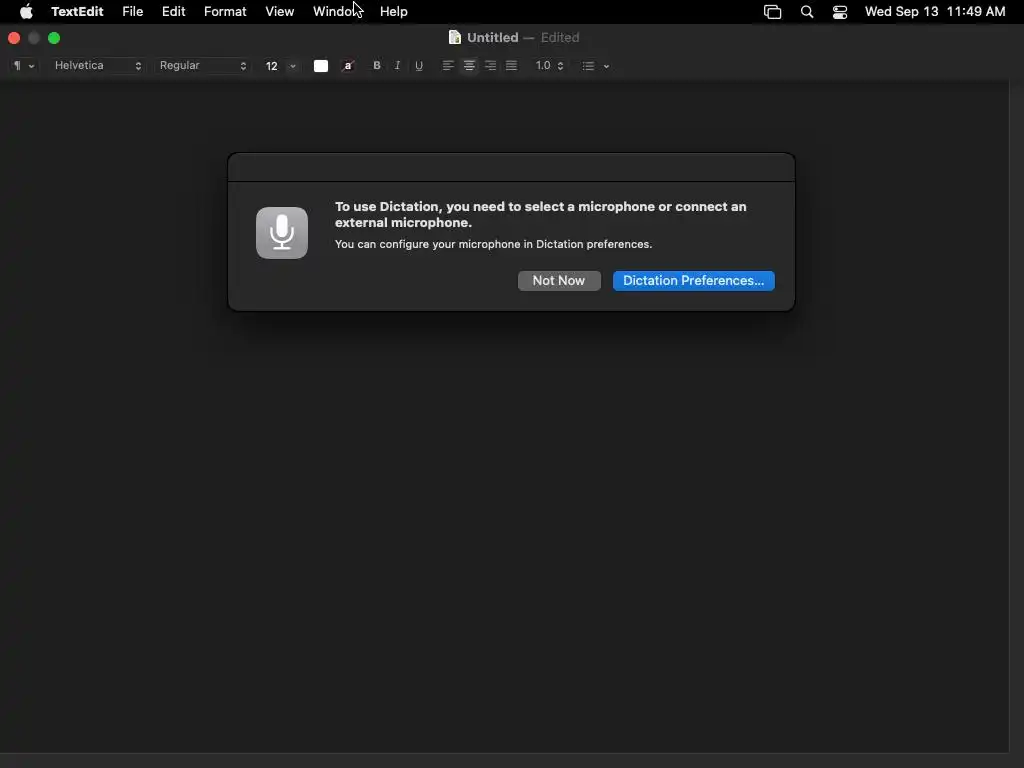Align text right
Image resolution: width=1024 pixels, height=768 pixels.
[490, 66]
